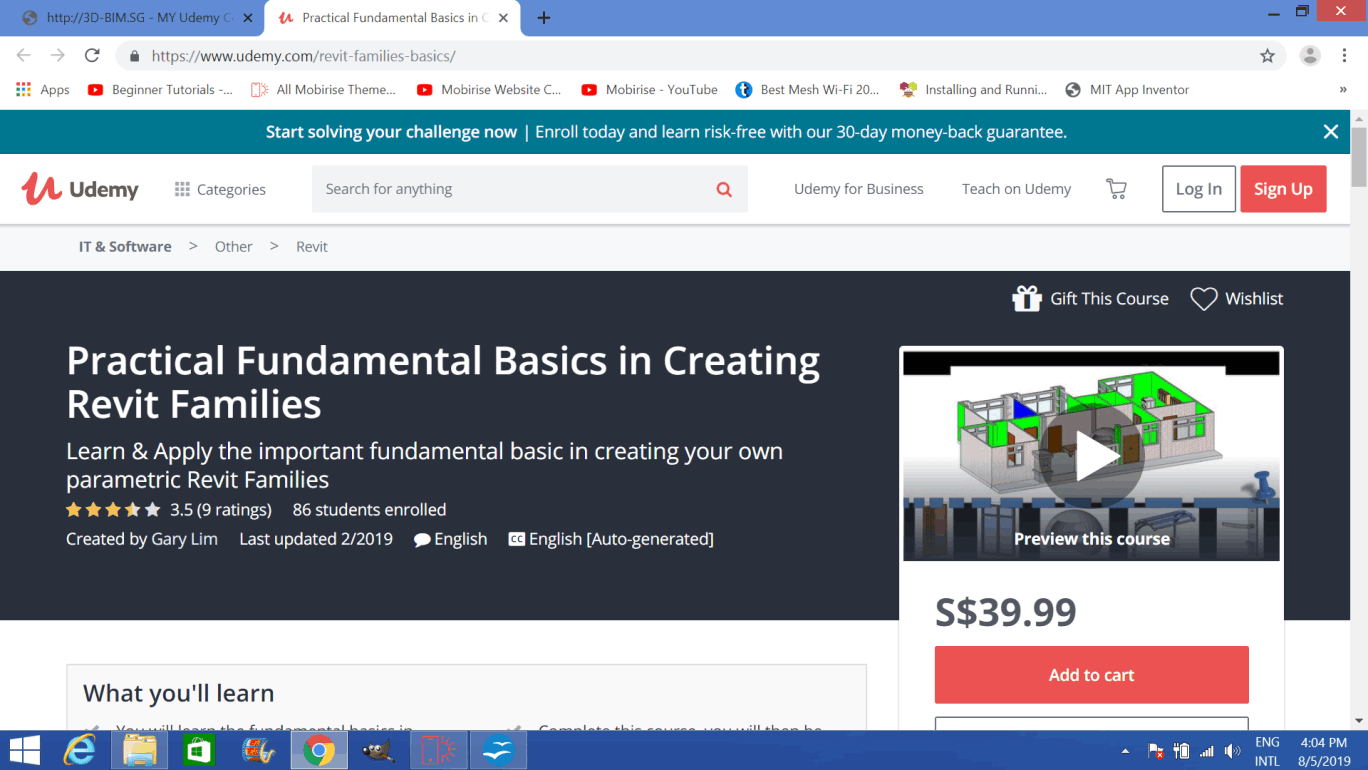Open Chrome profile avatar icon
This screenshot has height=770, width=1368.
pos(1310,56)
